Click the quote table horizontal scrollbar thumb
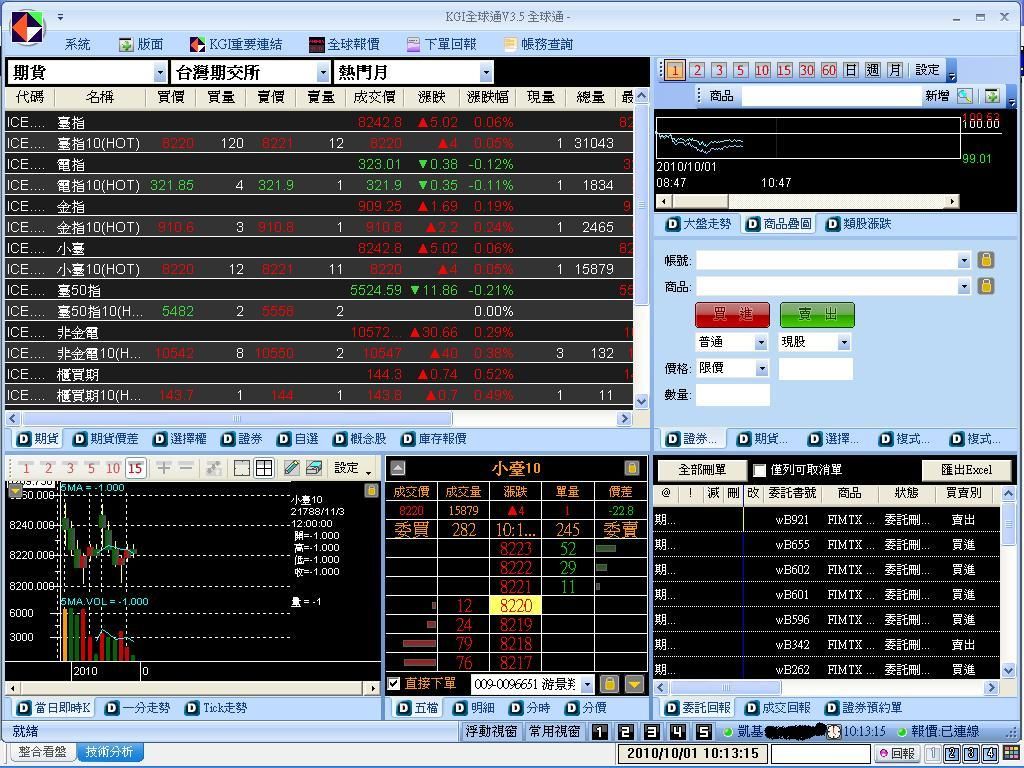This screenshot has width=1024, height=768. click(x=237, y=419)
